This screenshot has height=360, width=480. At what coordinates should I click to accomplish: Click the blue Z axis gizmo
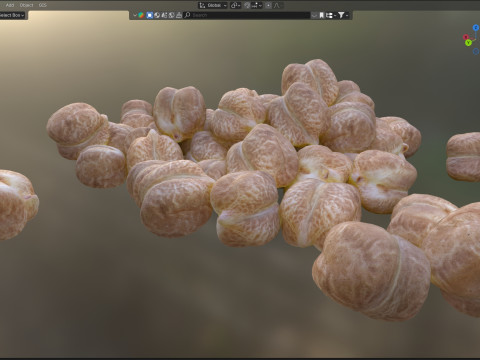[476, 28]
